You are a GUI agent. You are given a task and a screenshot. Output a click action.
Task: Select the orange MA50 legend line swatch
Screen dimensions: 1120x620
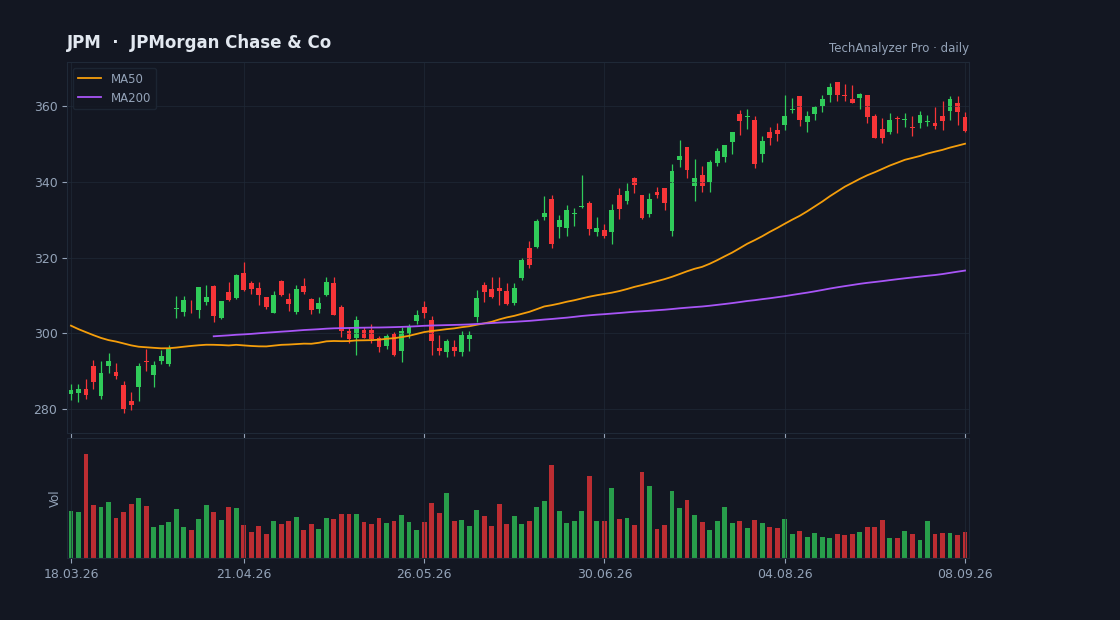(89, 79)
